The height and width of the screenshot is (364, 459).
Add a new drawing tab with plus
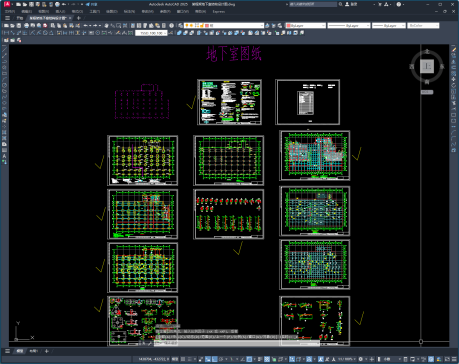point(79,18)
